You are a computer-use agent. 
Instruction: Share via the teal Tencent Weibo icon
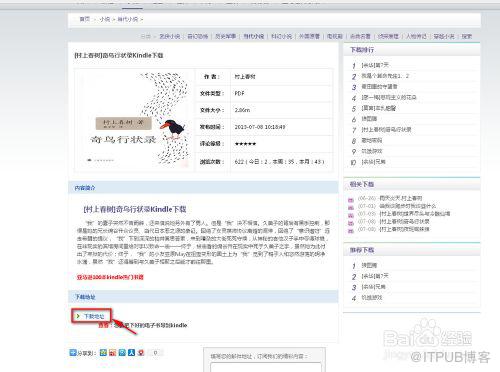click(x=122, y=353)
